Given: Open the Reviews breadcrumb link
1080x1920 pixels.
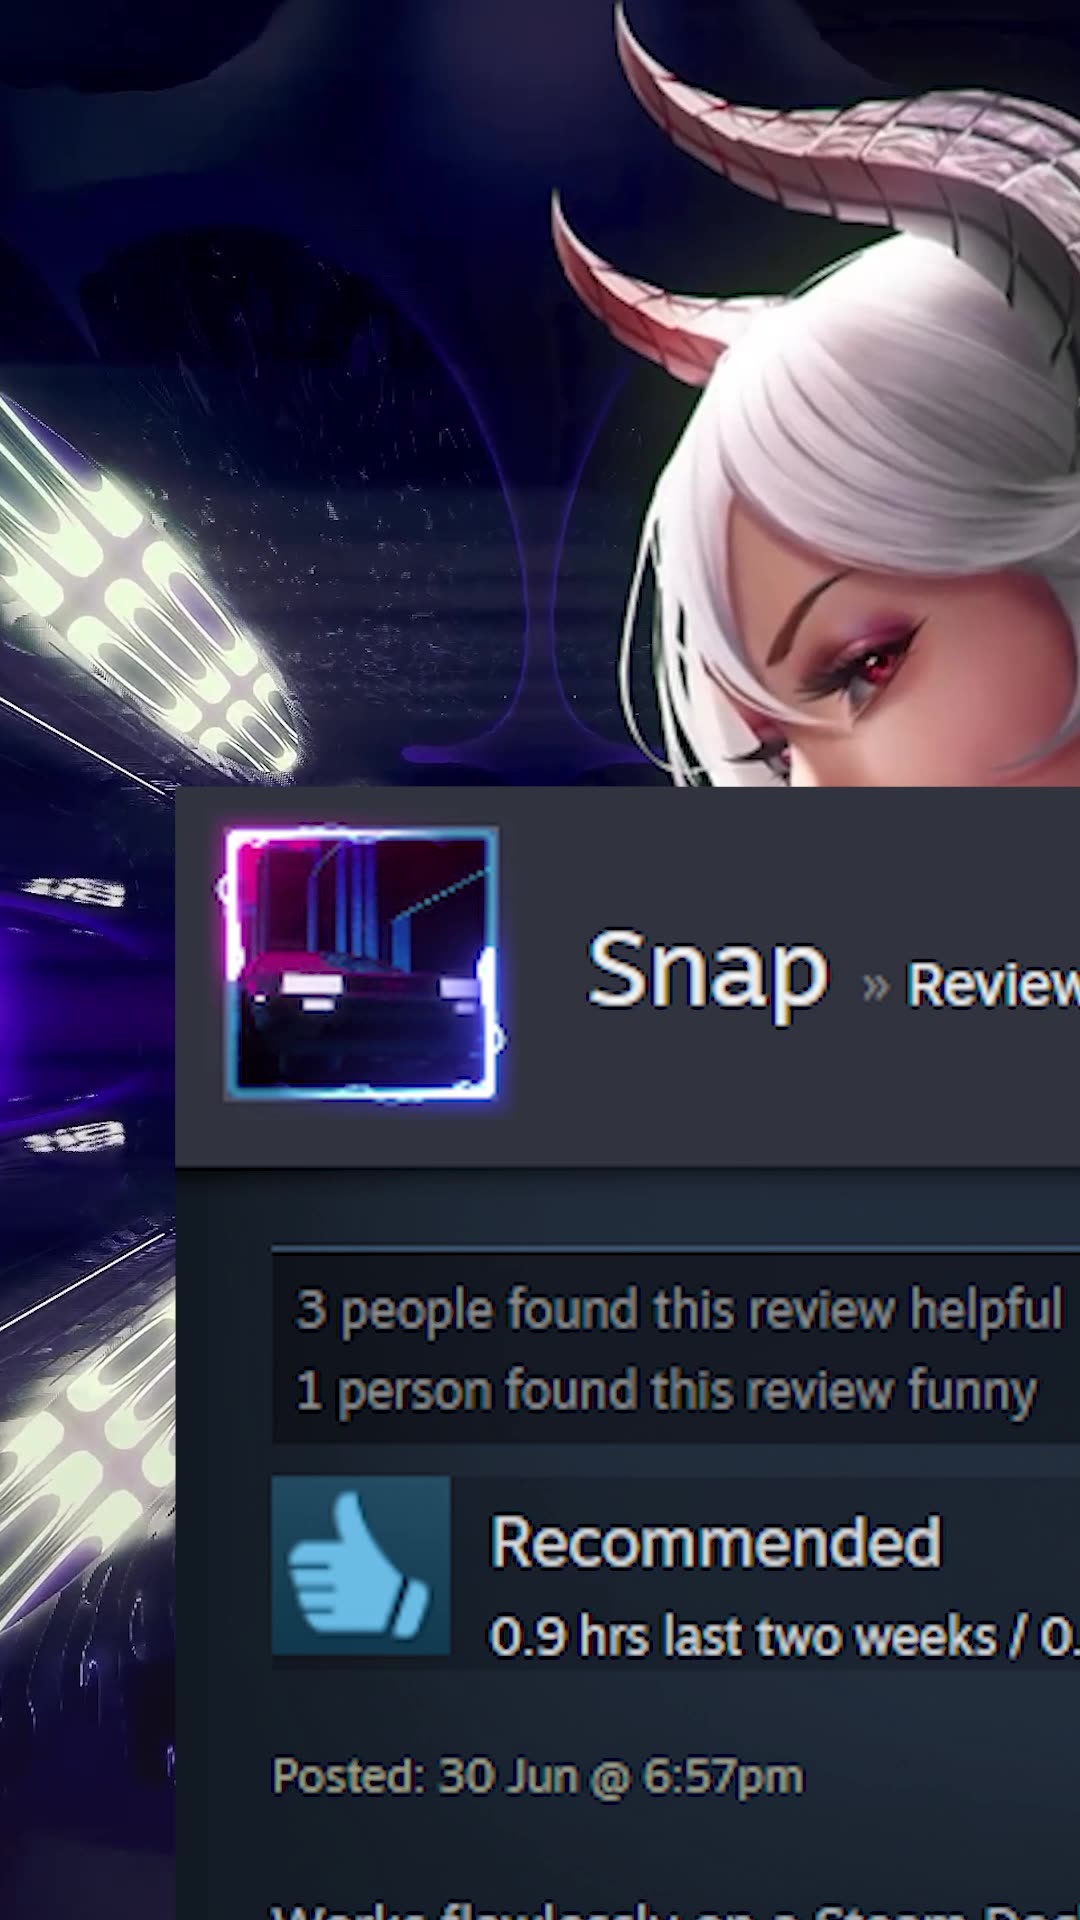Looking at the screenshot, I should [992, 985].
